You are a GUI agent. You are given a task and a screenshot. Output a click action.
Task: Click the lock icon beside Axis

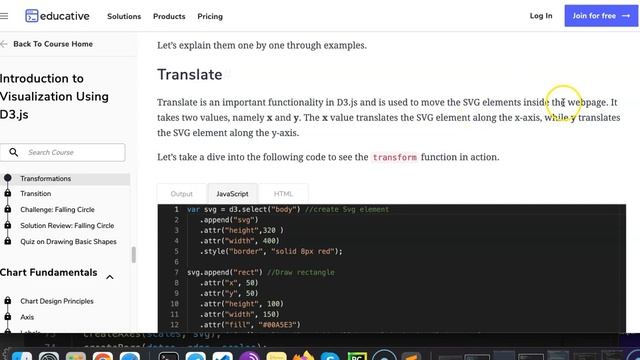tap(7, 316)
